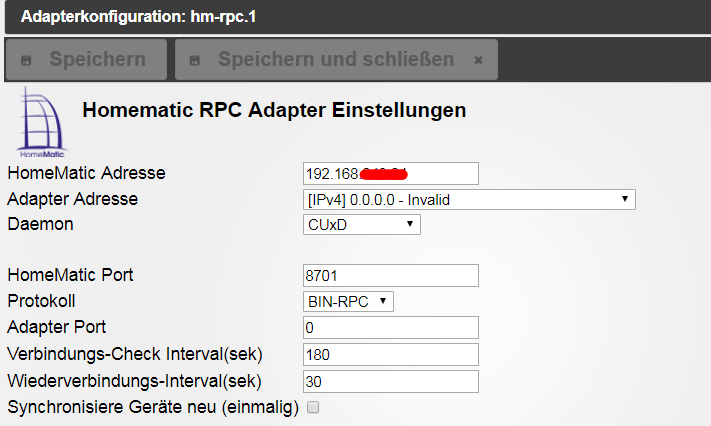This screenshot has height=426, width=711.
Task: Enable Synchronisiere Geräte neu checkbox
Action: pos(313,408)
